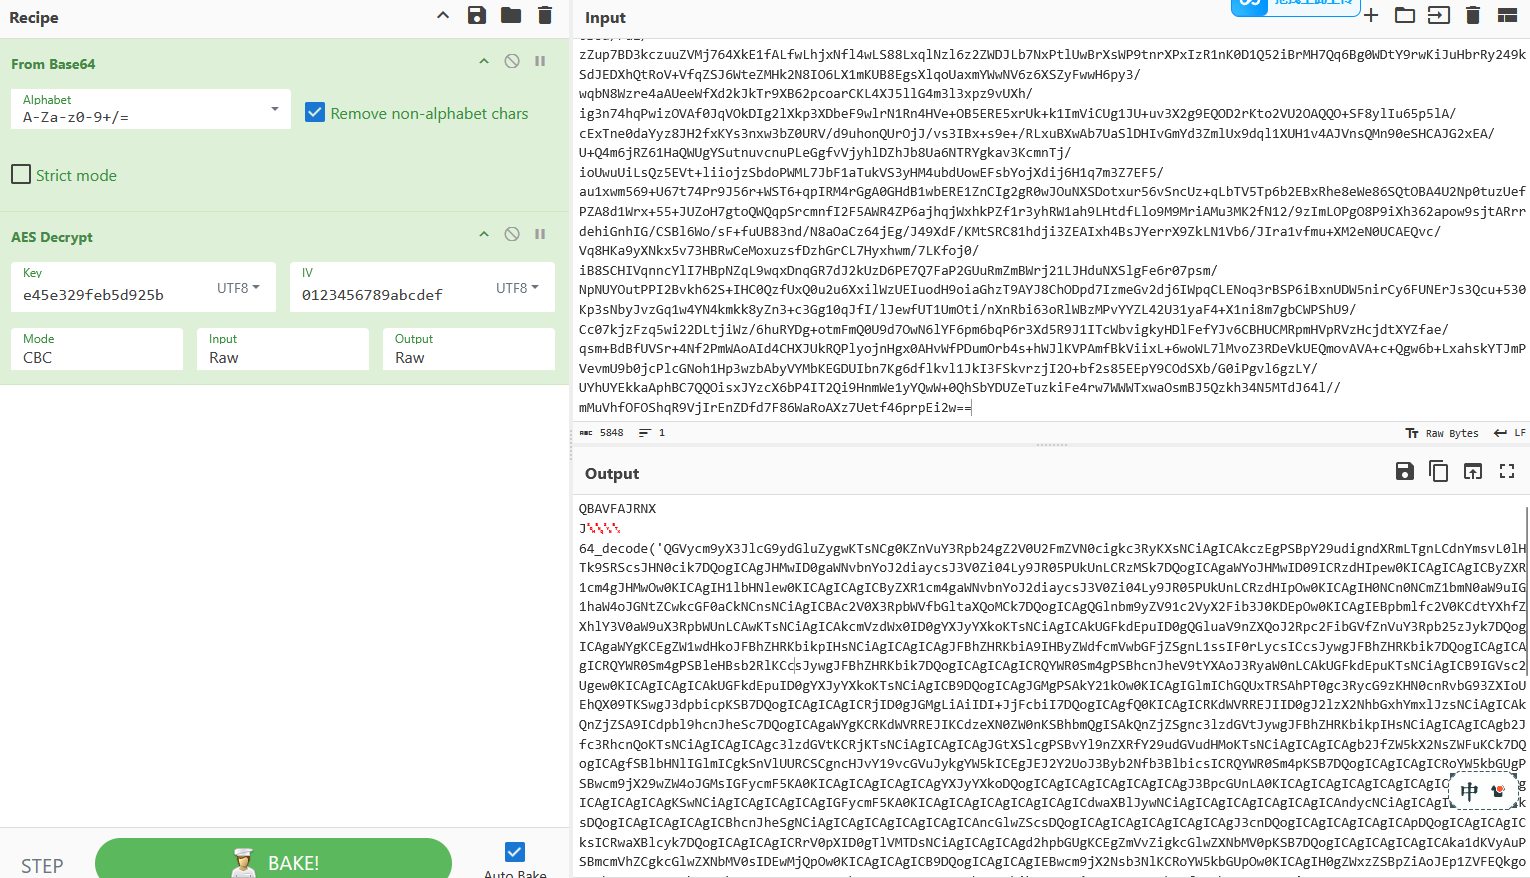
Task: Replace input with output
Action: tap(1473, 471)
